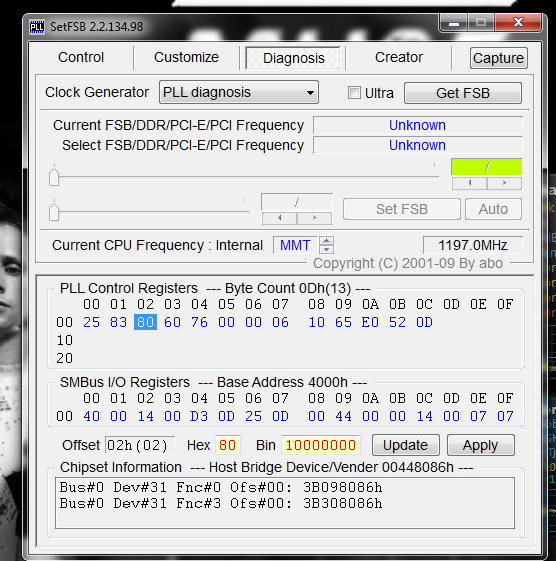The height and width of the screenshot is (561, 556).
Task: Click the Auto button
Action: [x=493, y=209]
